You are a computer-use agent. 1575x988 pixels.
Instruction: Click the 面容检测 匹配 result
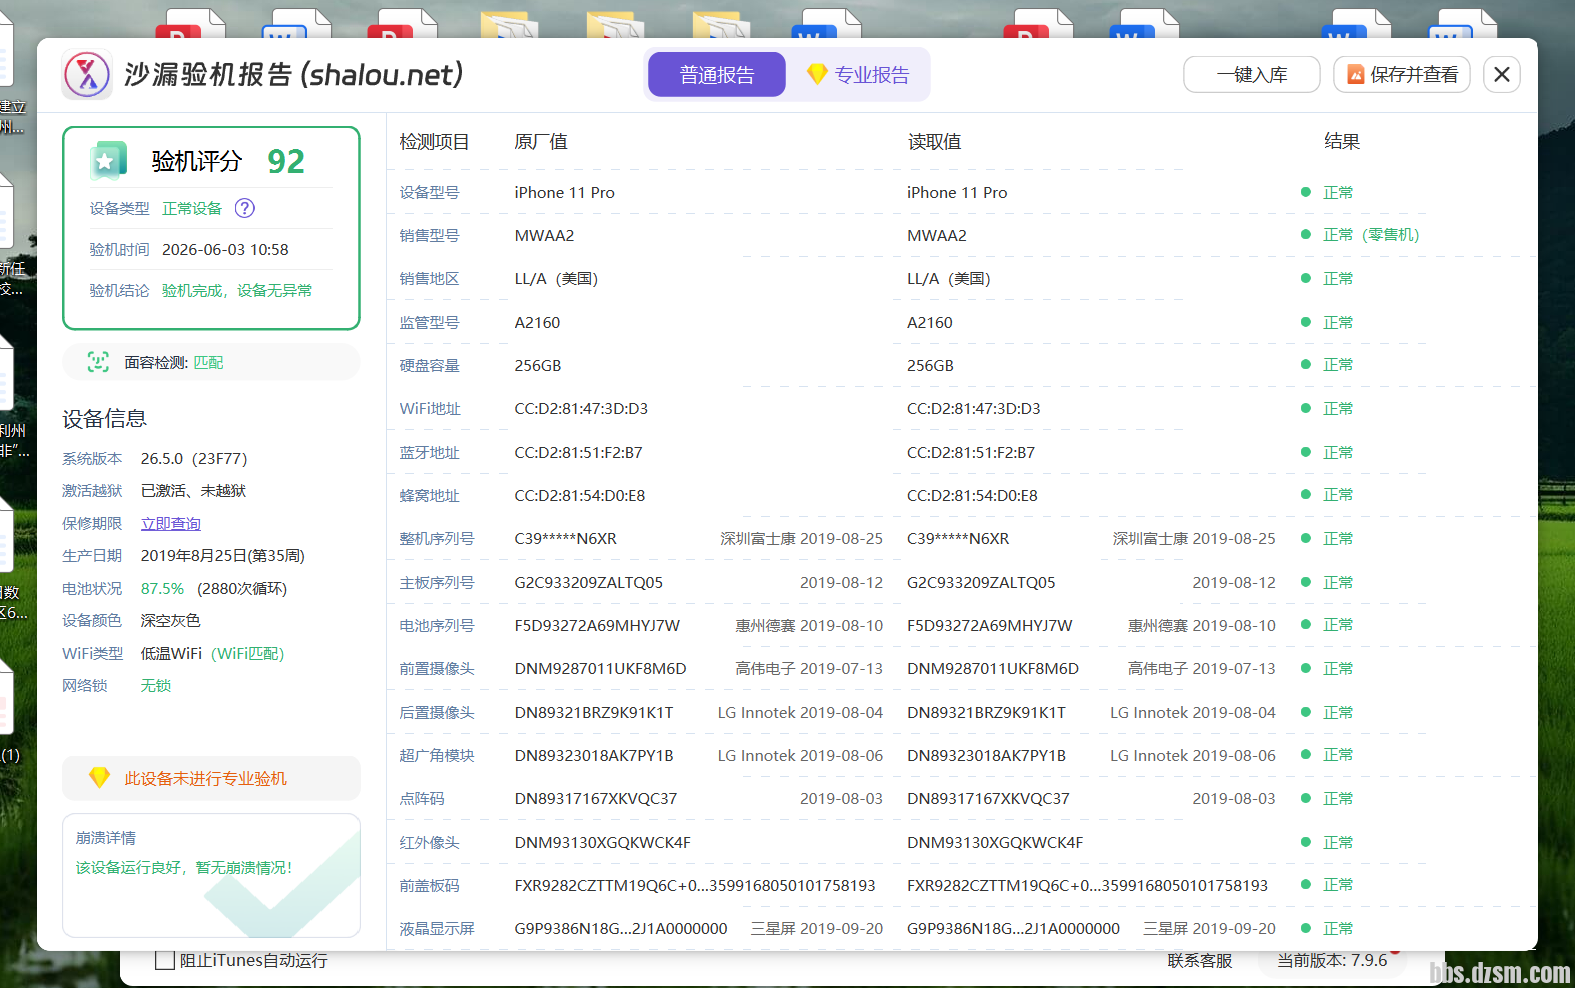pos(208,362)
